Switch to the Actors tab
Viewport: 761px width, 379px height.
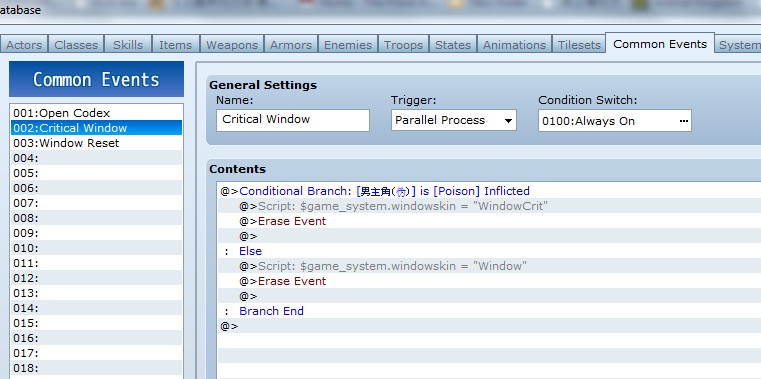click(24, 45)
